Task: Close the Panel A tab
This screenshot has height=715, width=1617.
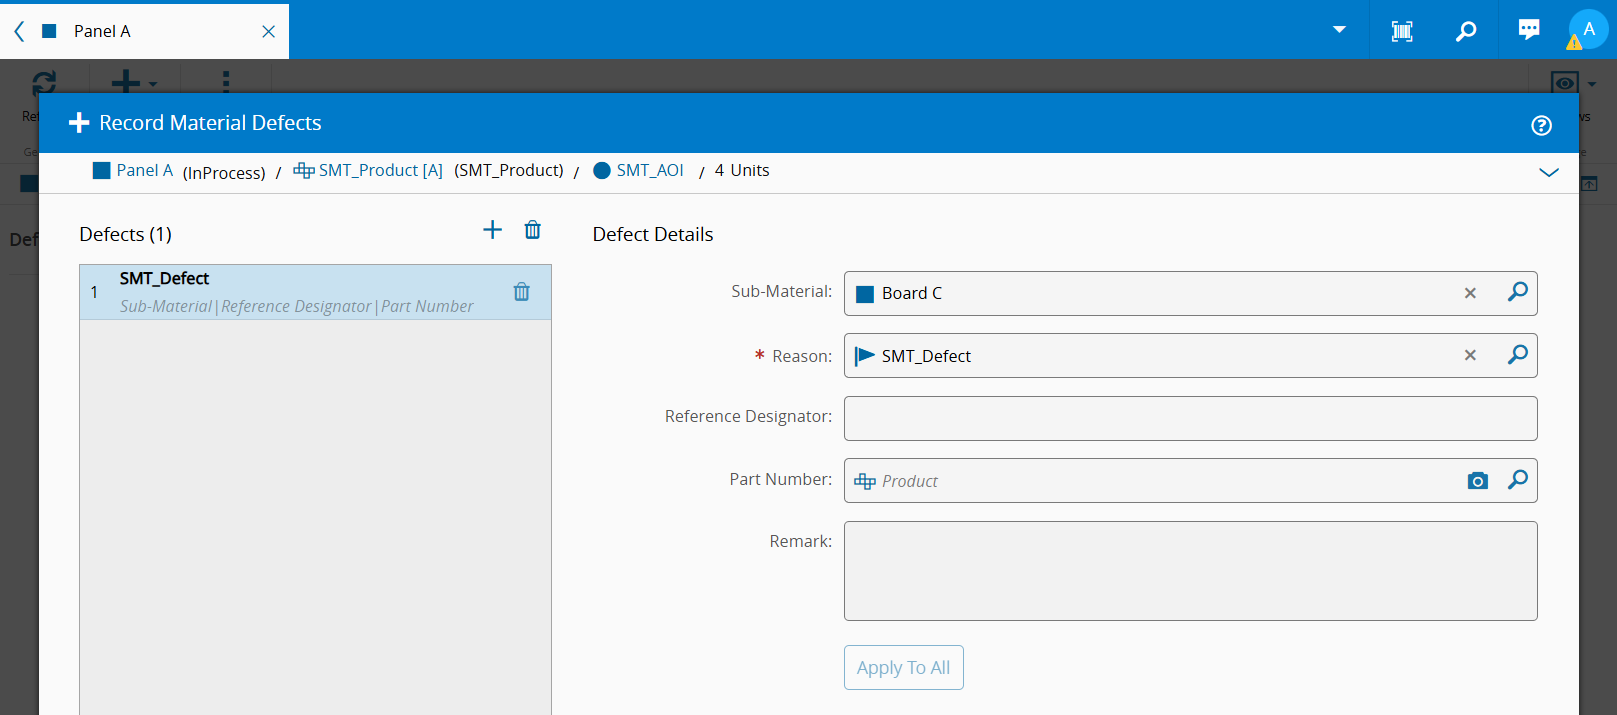Action: coord(268,31)
